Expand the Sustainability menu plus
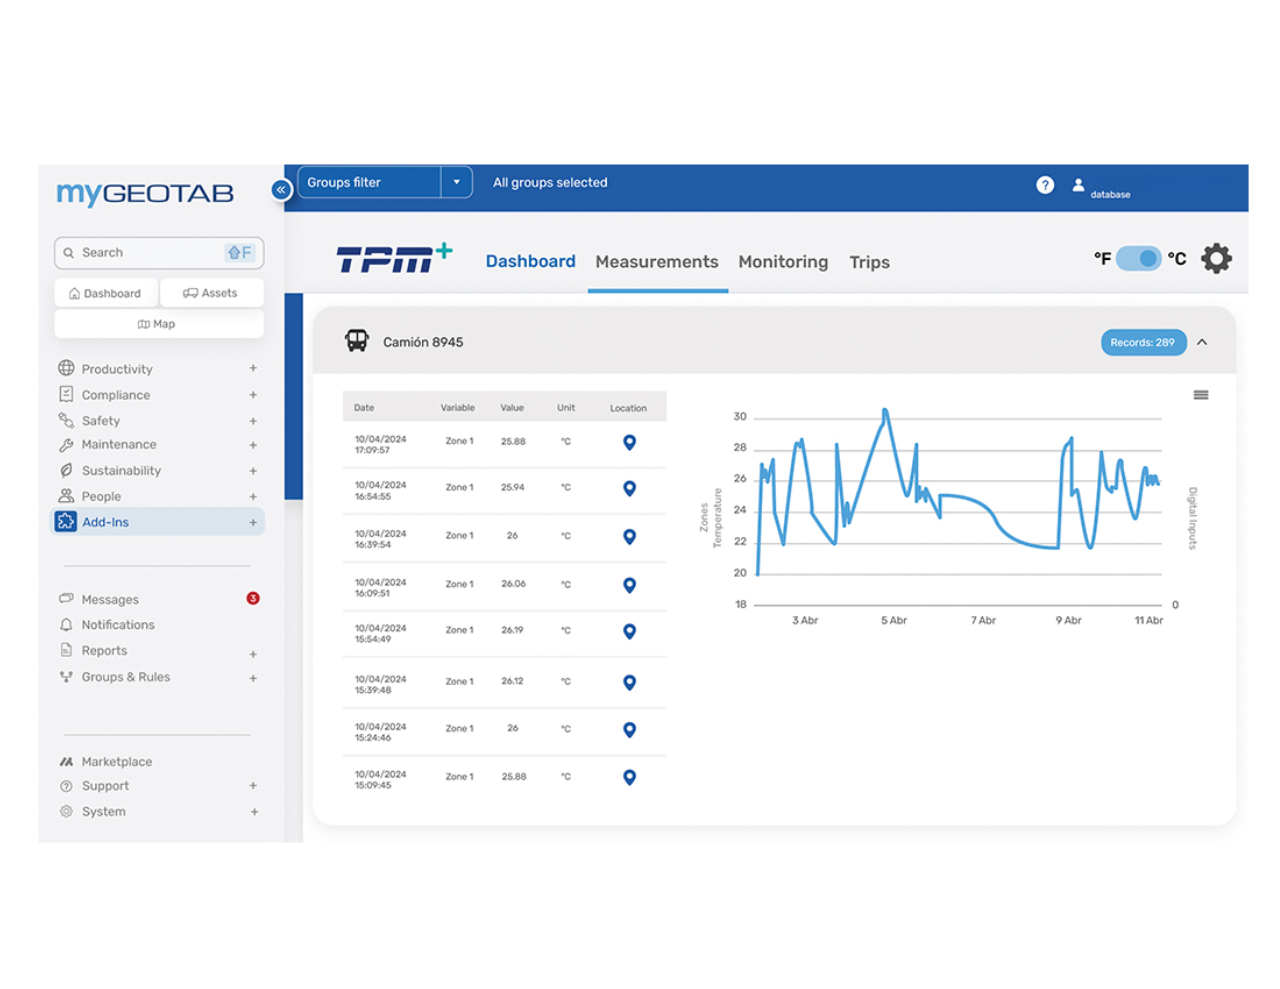1280x989 pixels. [x=253, y=471]
